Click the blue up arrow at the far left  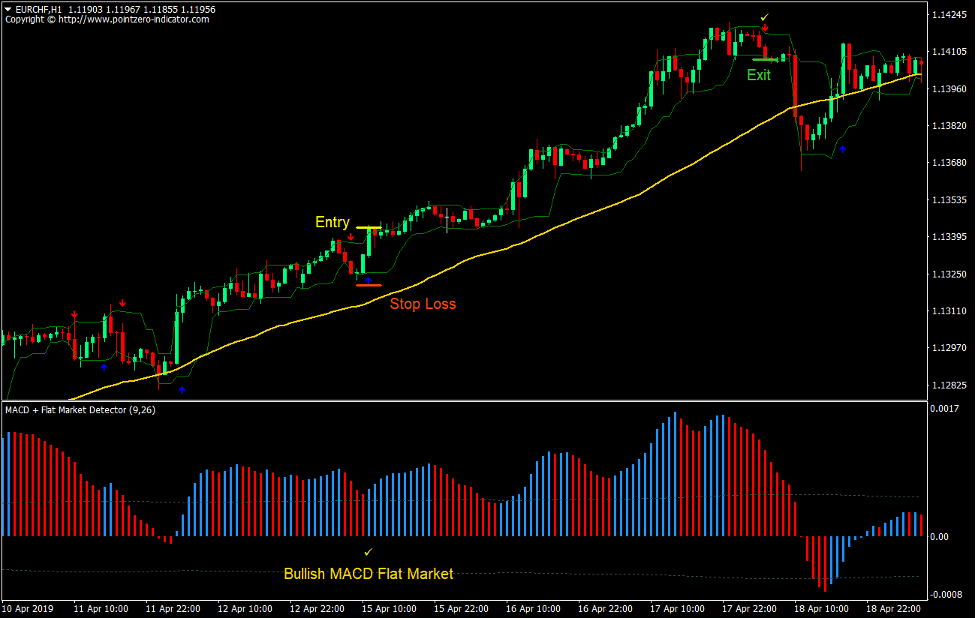tap(104, 367)
